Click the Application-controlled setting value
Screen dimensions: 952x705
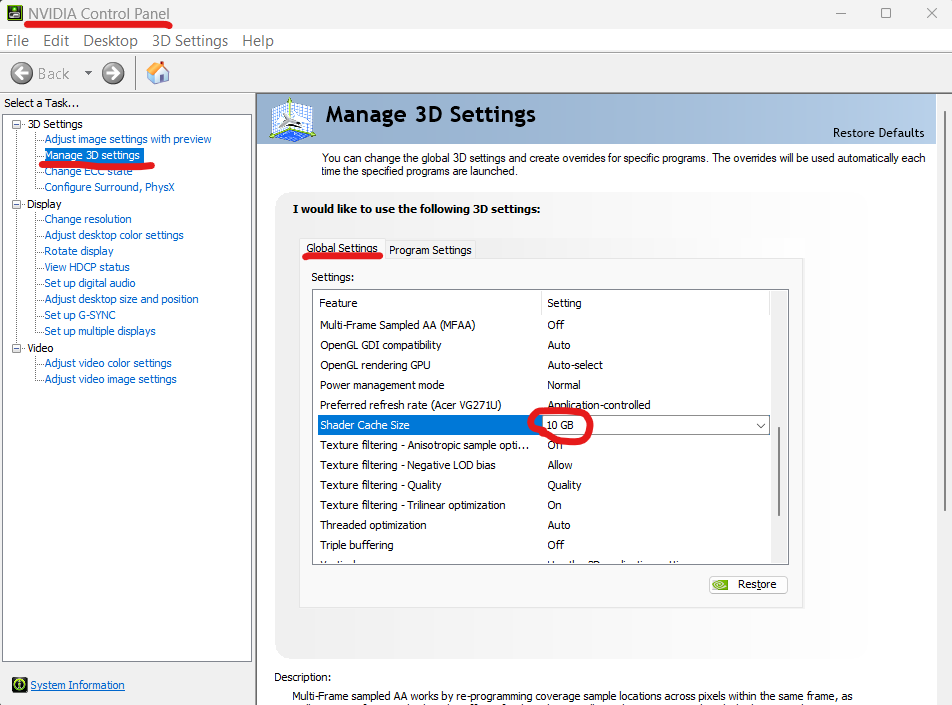(x=599, y=405)
